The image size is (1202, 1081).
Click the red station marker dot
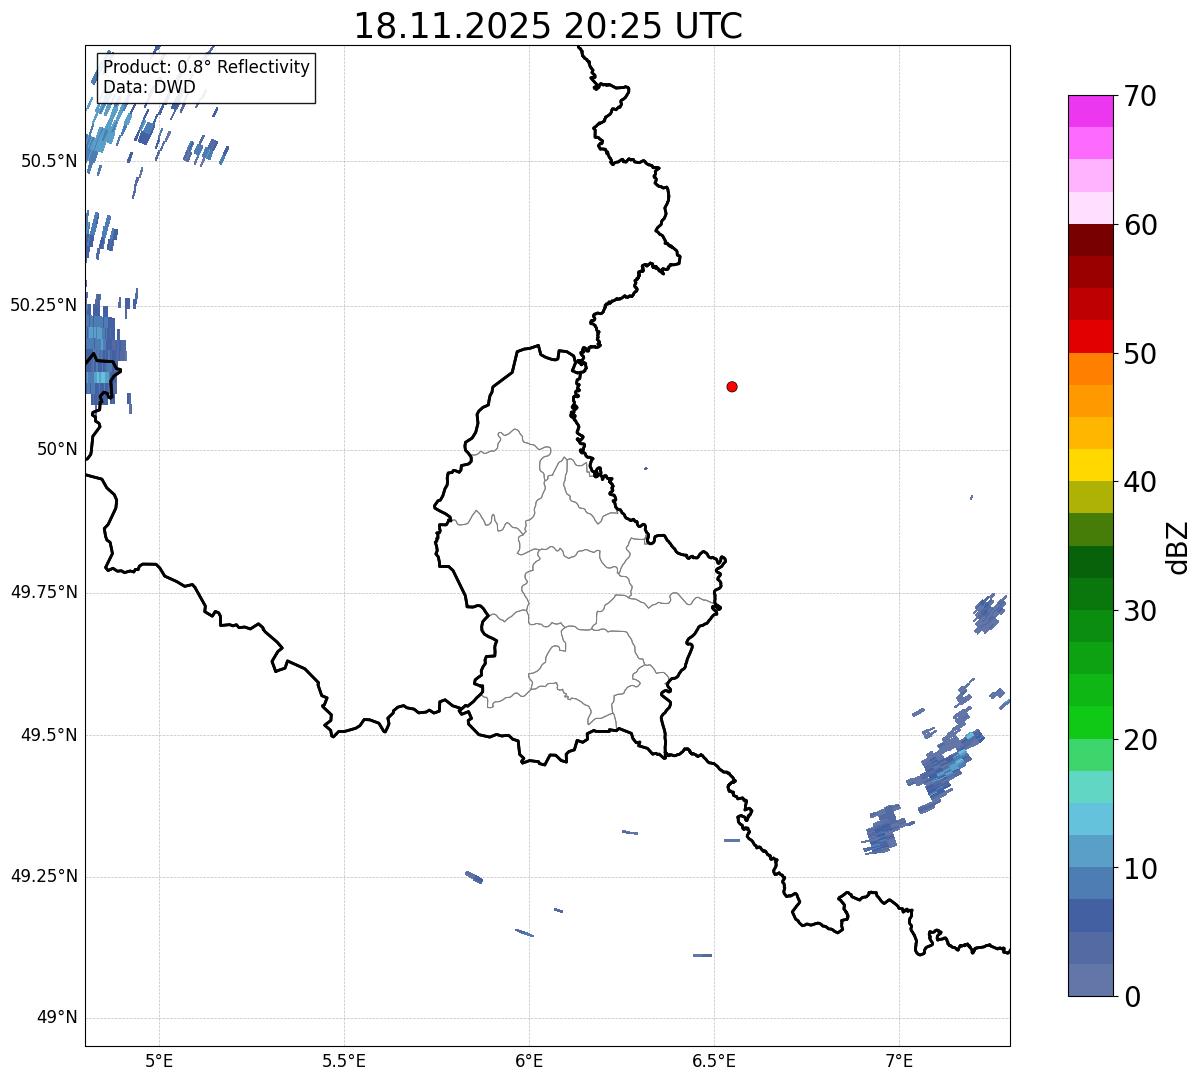[x=732, y=386]
